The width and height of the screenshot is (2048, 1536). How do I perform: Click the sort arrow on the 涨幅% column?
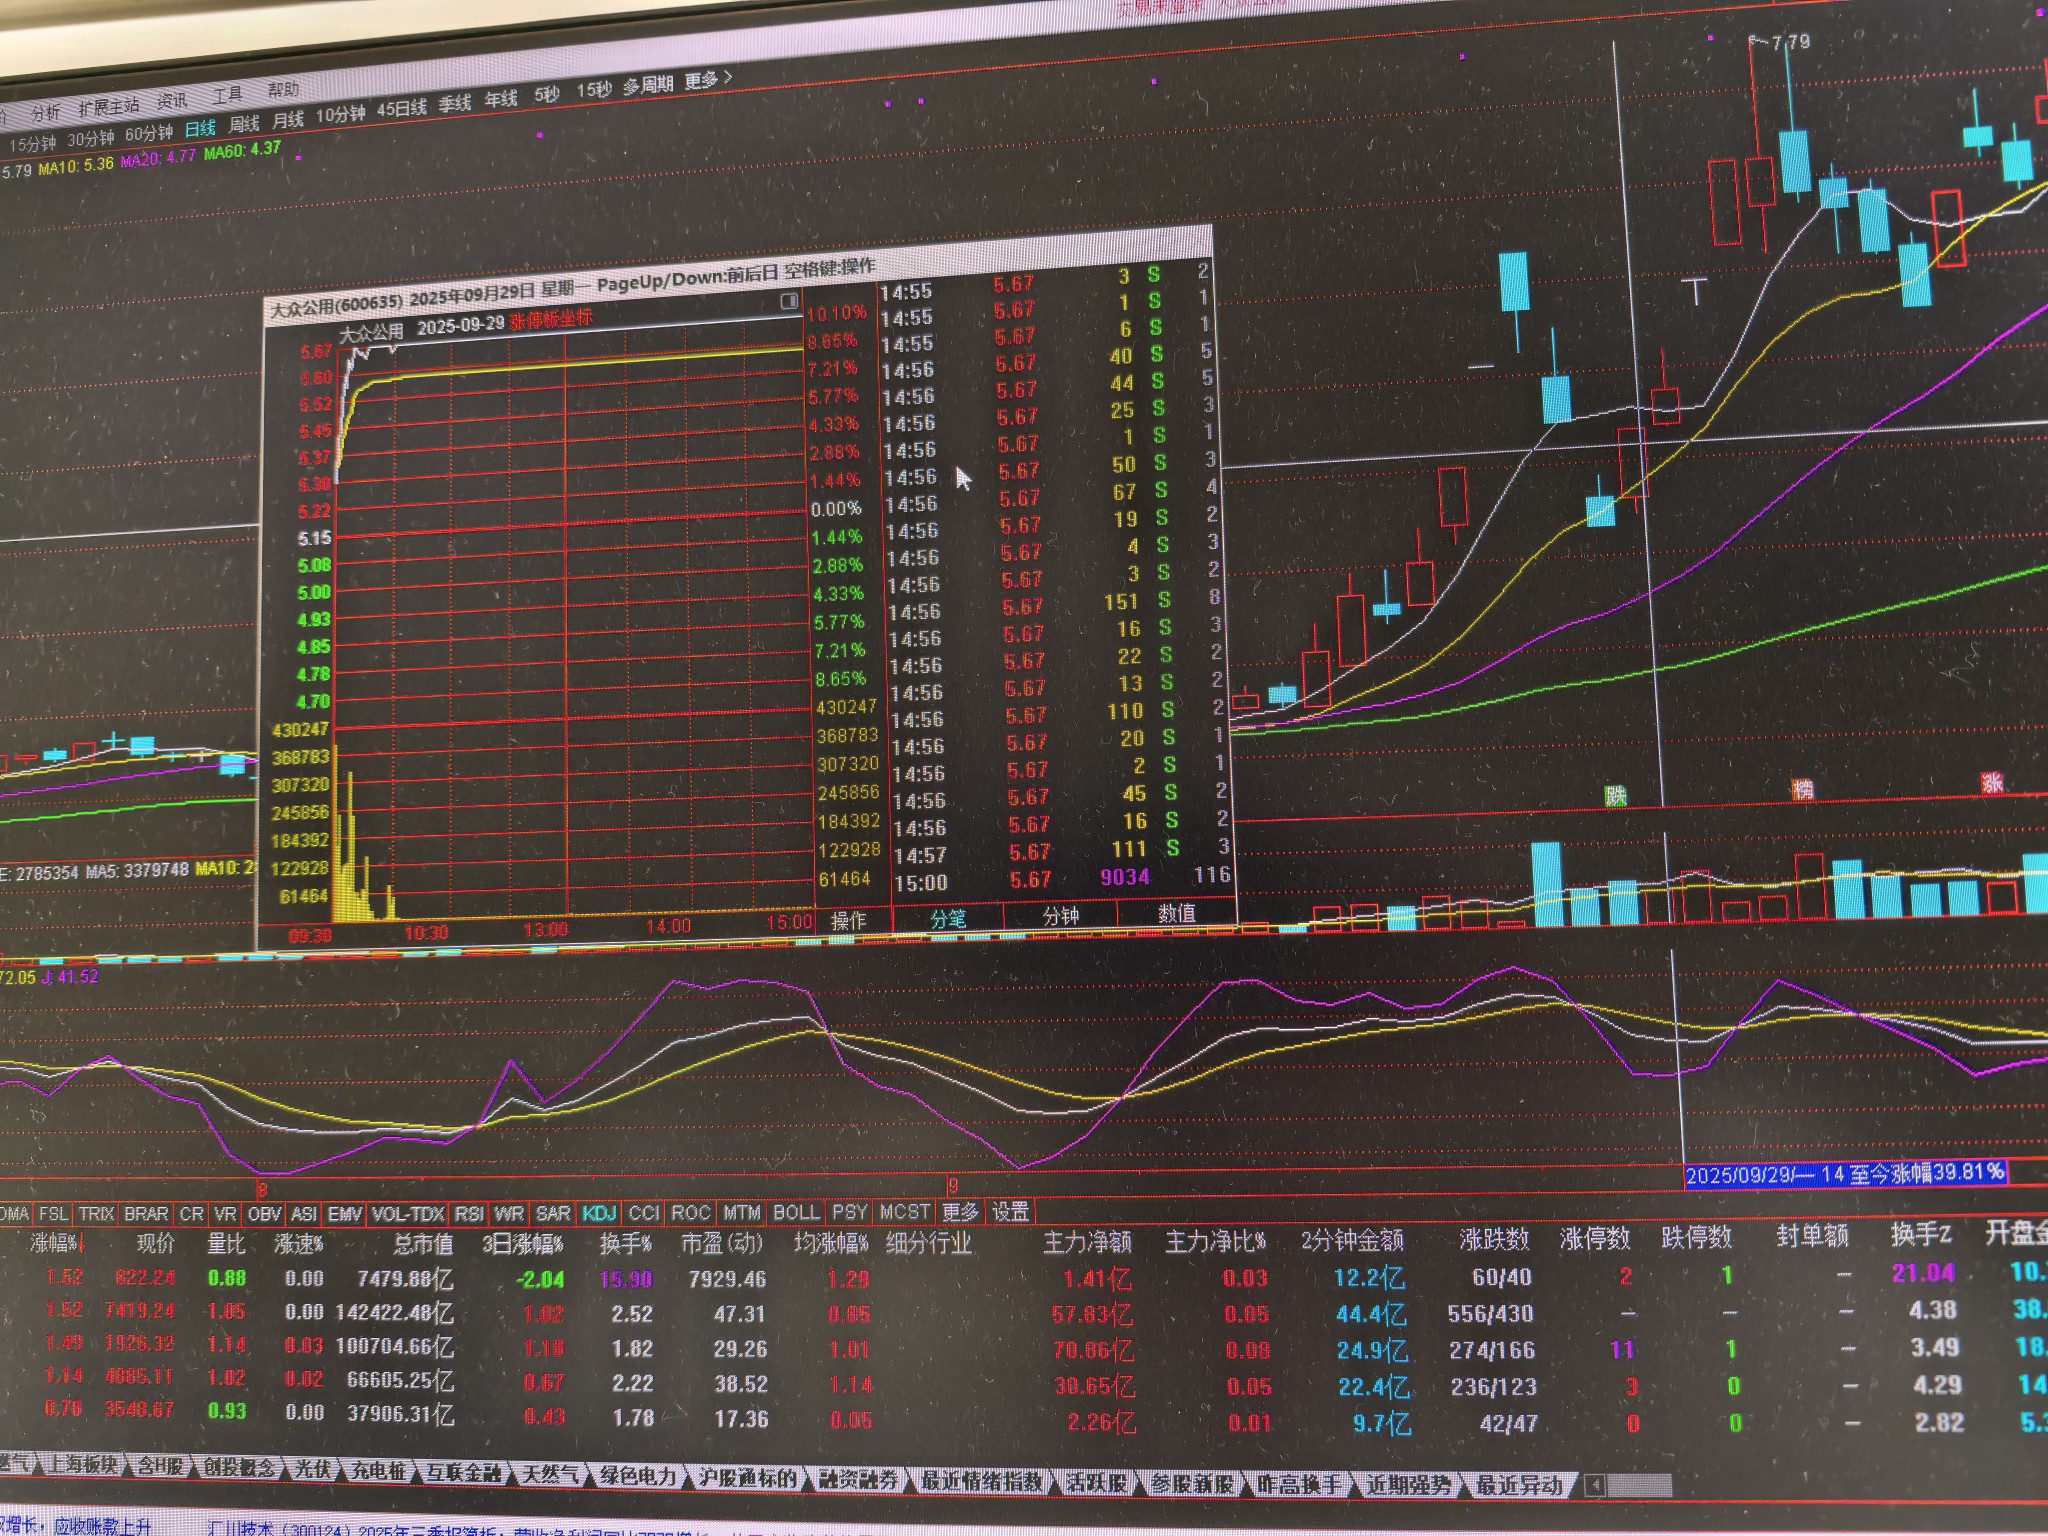(x=82, y=1244)
